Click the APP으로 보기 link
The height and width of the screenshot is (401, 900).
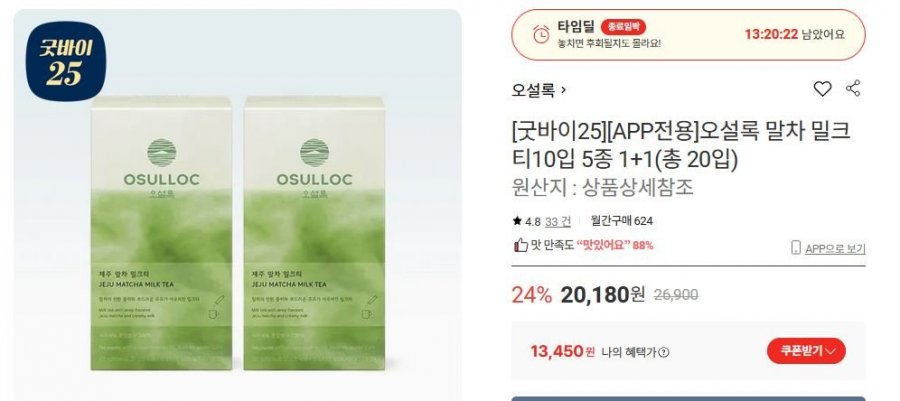point(835,248)
